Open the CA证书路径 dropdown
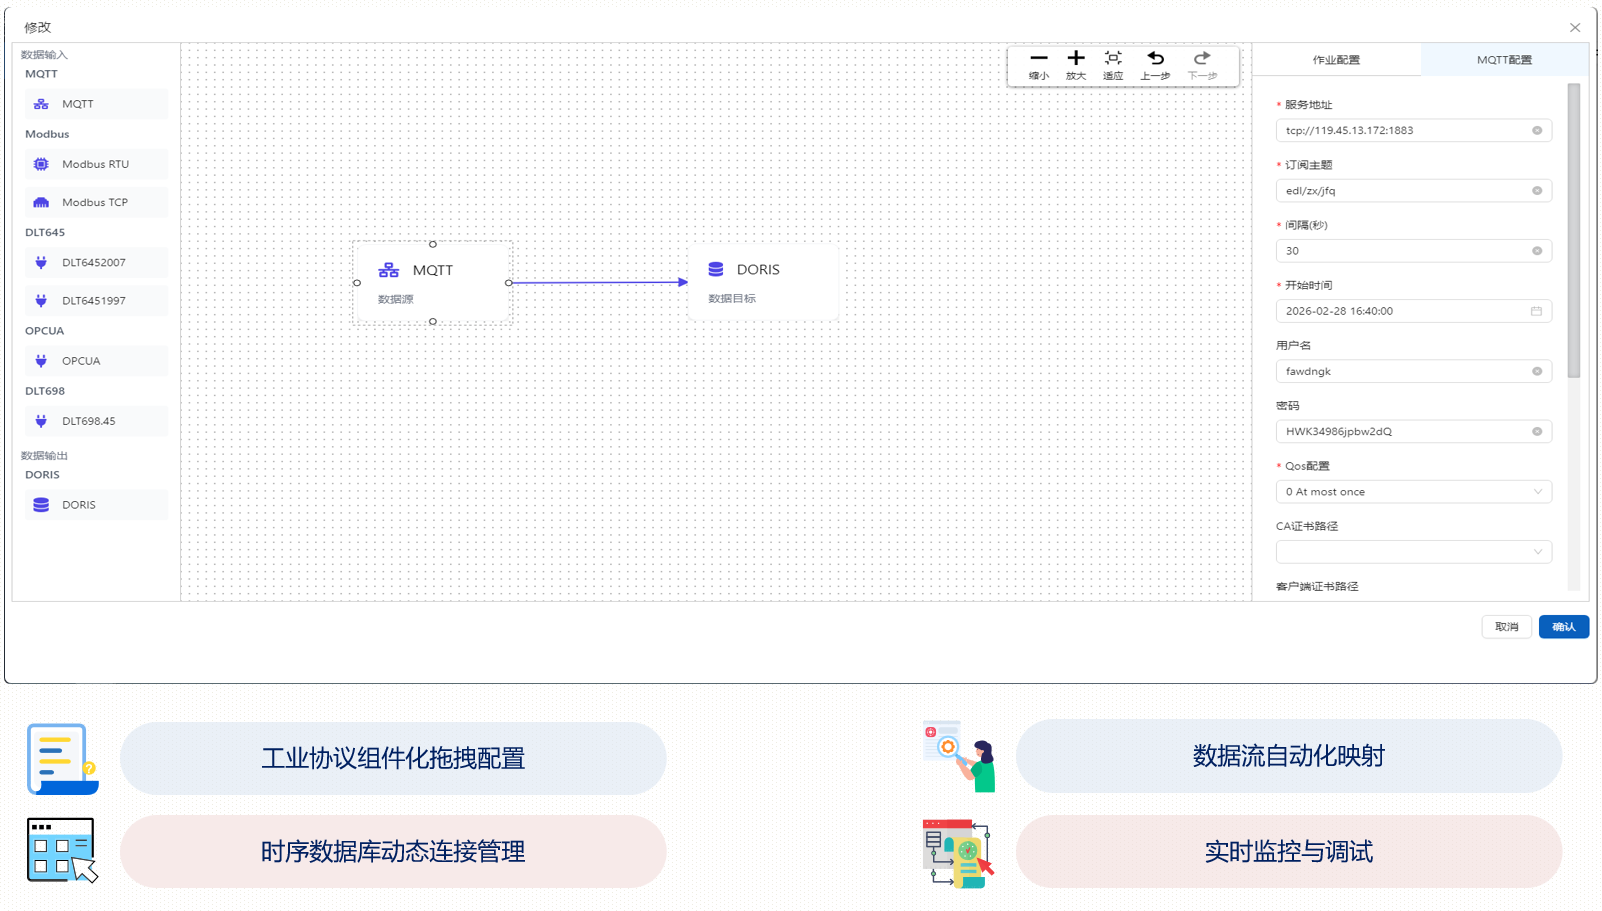Image resolution: width=1602 pixels, height=911 pixels. (1414, 552)
